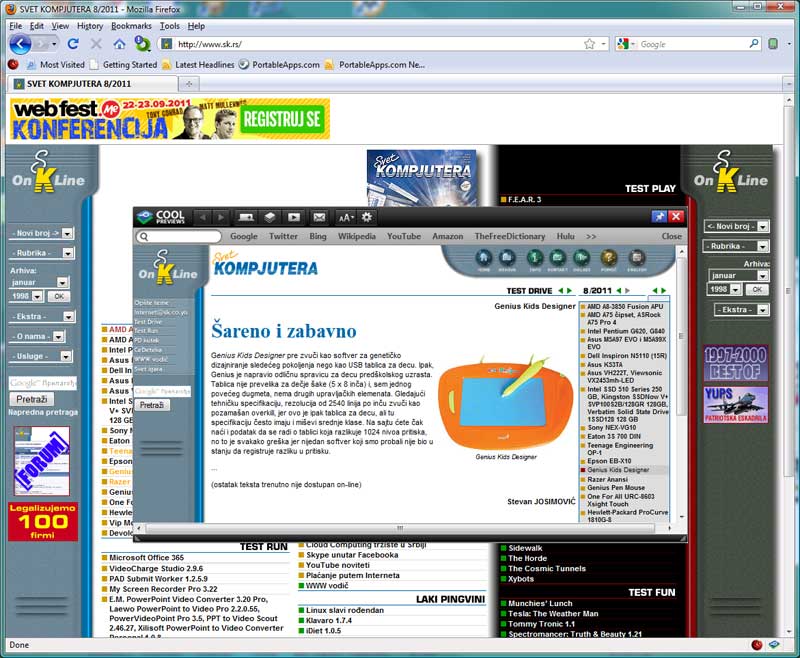Viewport: 800px width, 658px height.
Task: Send preview by CoolPreviews email envelope icon
Action: 319,217
